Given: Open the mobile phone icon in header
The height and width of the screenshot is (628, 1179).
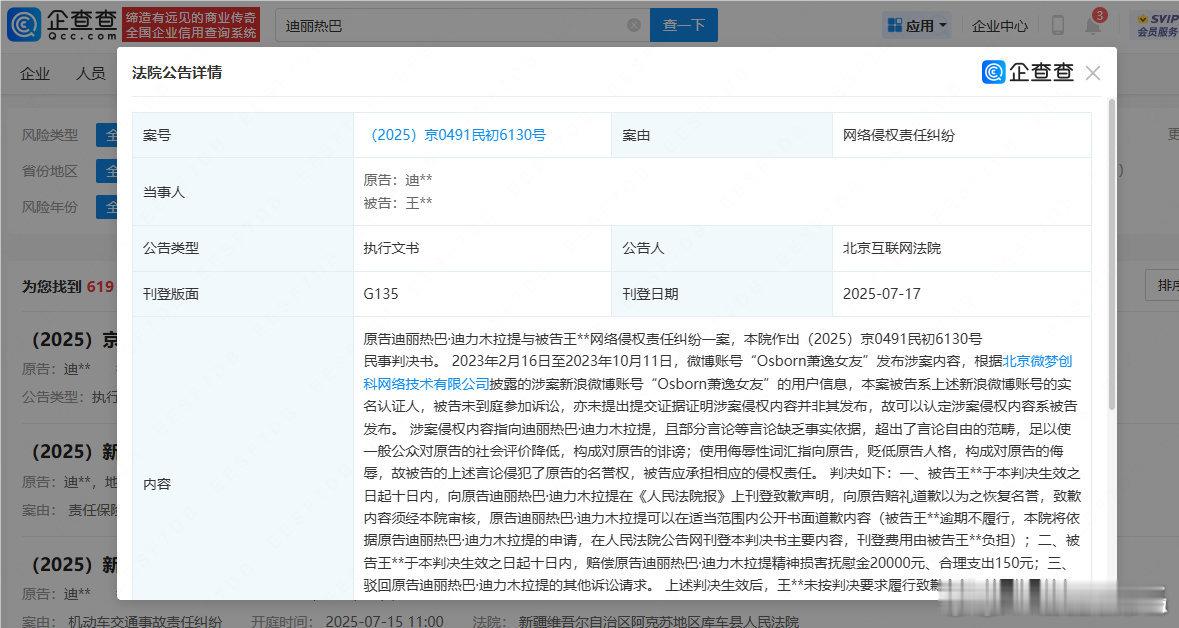Looking at the screenshot, I should (x=1057, y=25).
